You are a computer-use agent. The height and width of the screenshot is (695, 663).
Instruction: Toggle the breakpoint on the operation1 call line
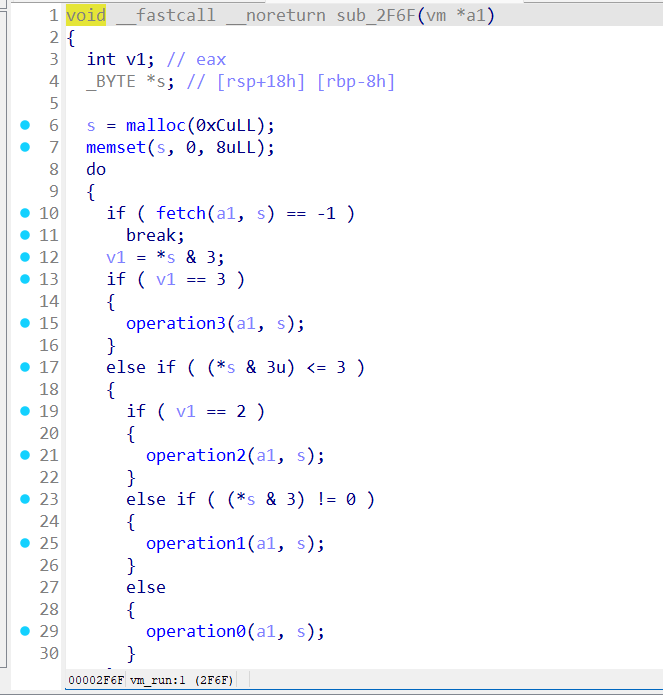tap(25, 543)
